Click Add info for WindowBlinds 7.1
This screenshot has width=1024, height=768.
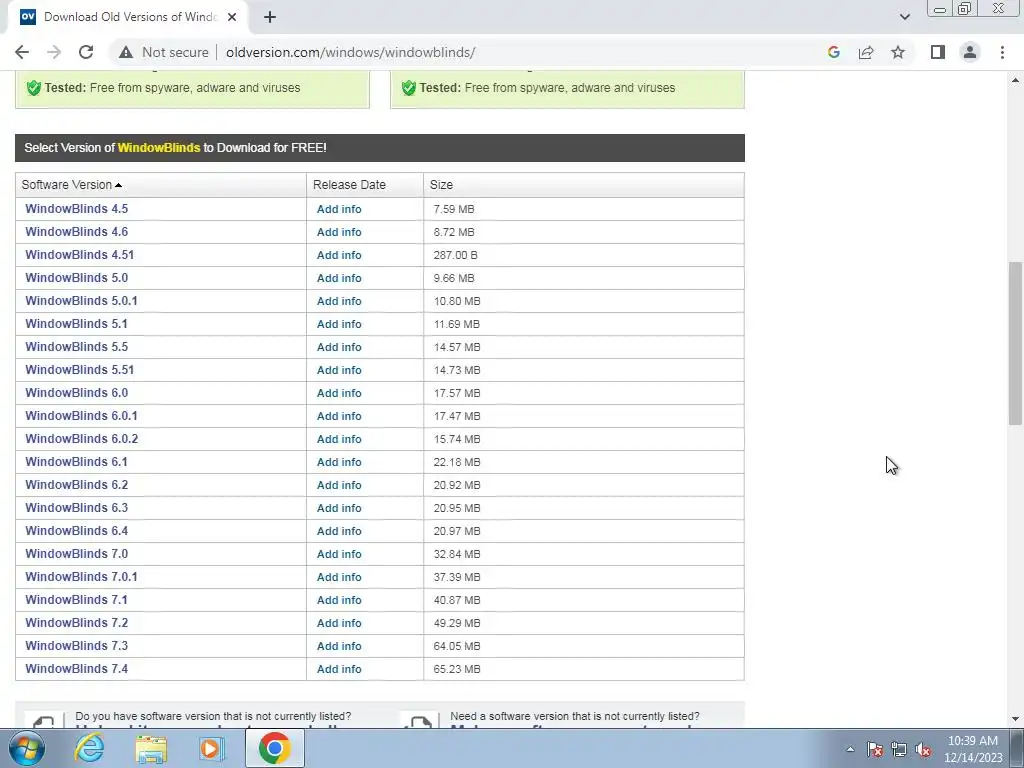coord(339,600)
